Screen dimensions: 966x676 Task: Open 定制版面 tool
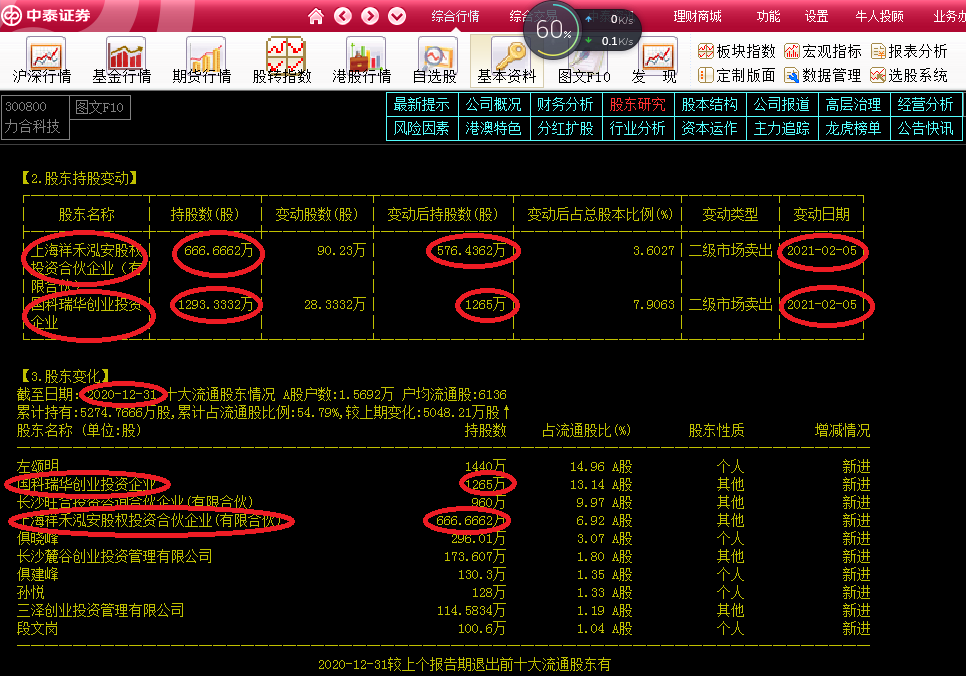click(x=737, y=75)
